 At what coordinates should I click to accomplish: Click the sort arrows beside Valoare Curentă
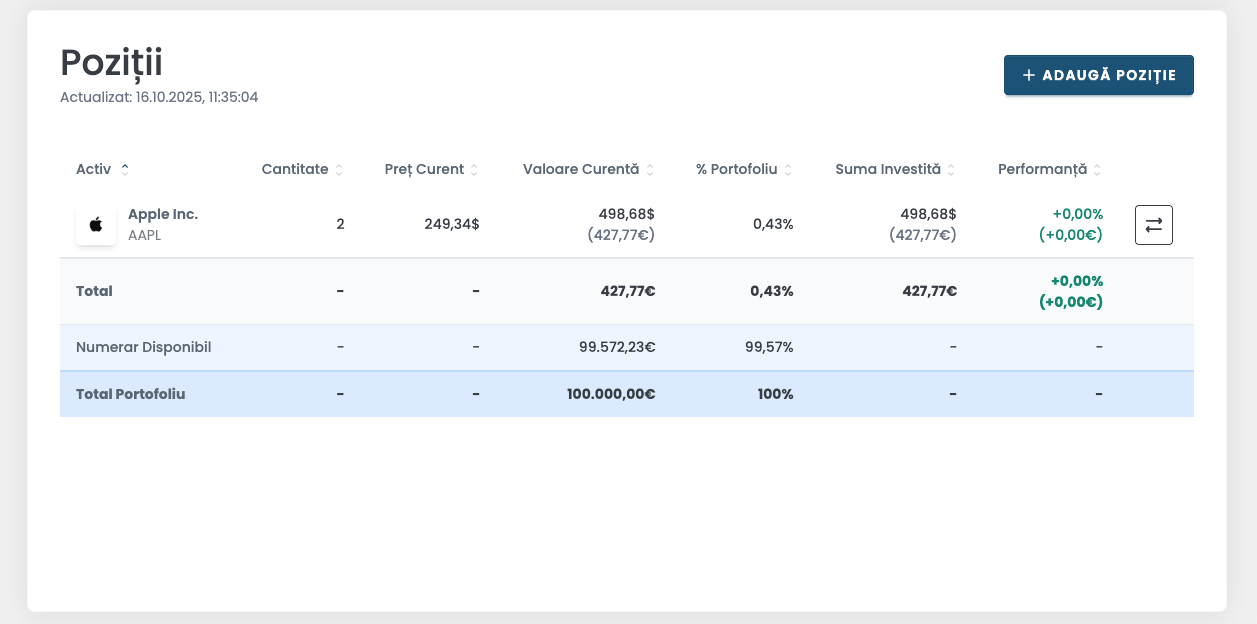point(650,170)
